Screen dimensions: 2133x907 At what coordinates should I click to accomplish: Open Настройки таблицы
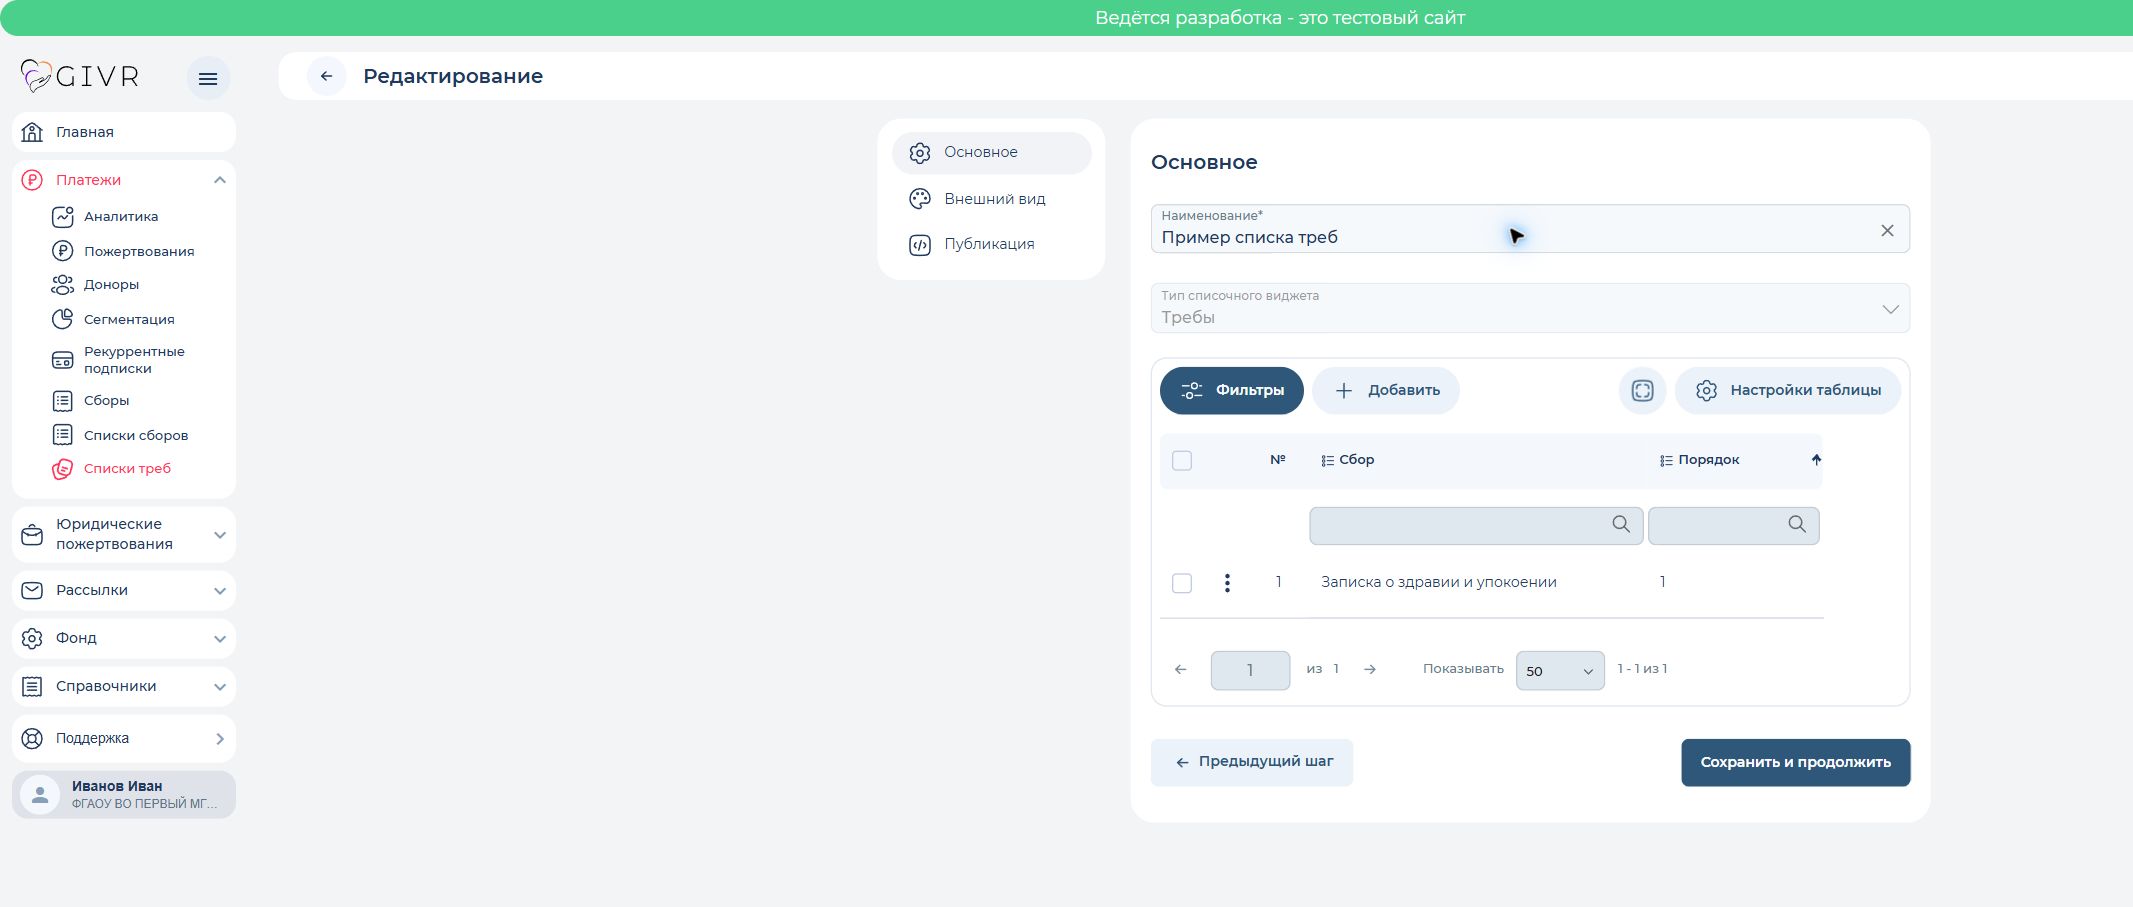pyautogui.click(x=1788, y=391)
